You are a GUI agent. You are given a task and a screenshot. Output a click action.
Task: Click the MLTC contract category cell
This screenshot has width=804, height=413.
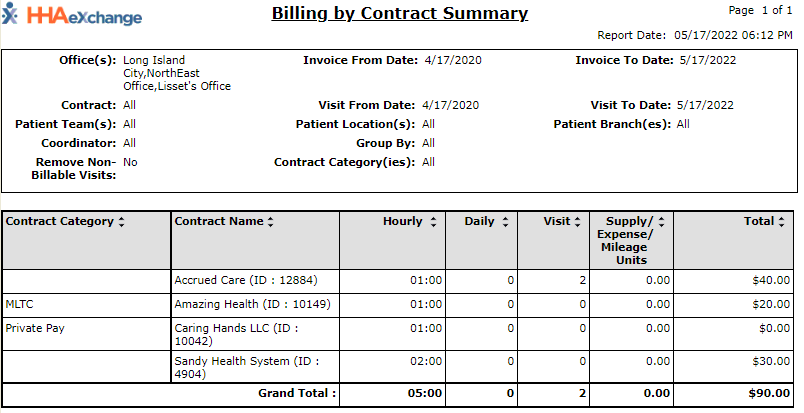coord(20,304)
